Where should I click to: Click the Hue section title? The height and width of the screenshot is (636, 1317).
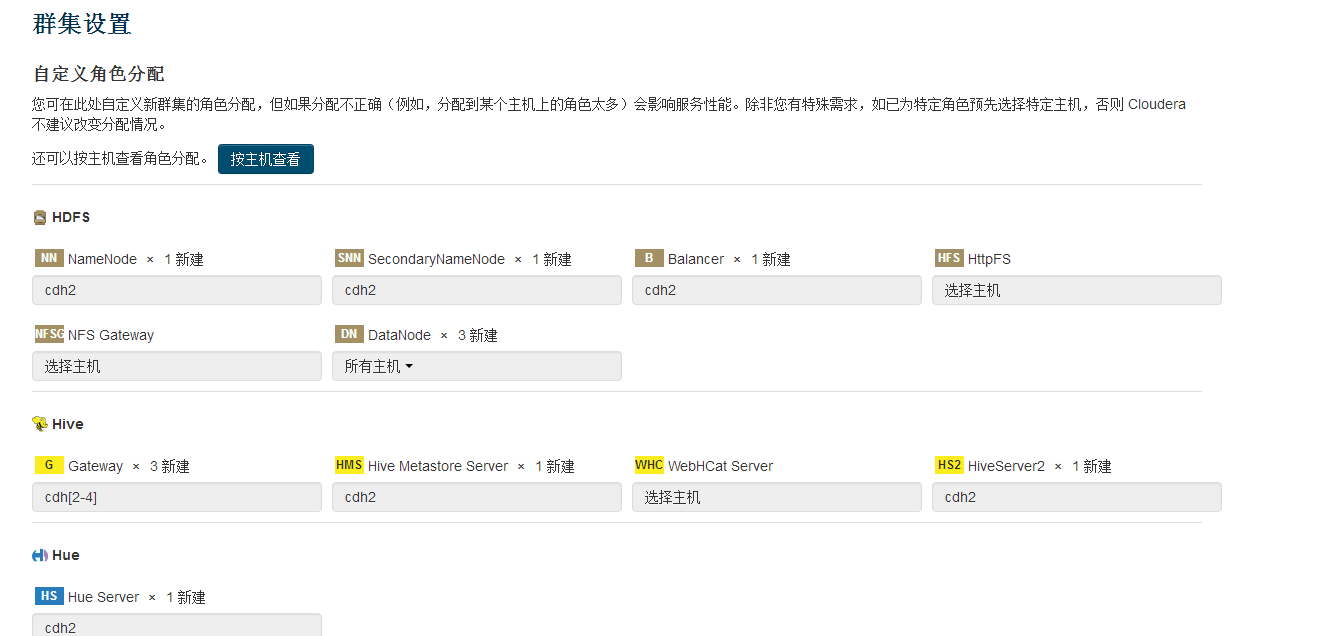(x=66, y=555)
